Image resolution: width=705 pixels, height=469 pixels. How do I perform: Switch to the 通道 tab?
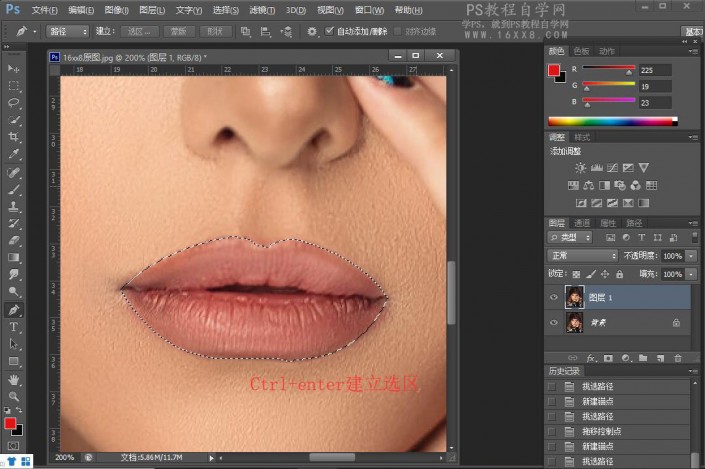point(582,223)
